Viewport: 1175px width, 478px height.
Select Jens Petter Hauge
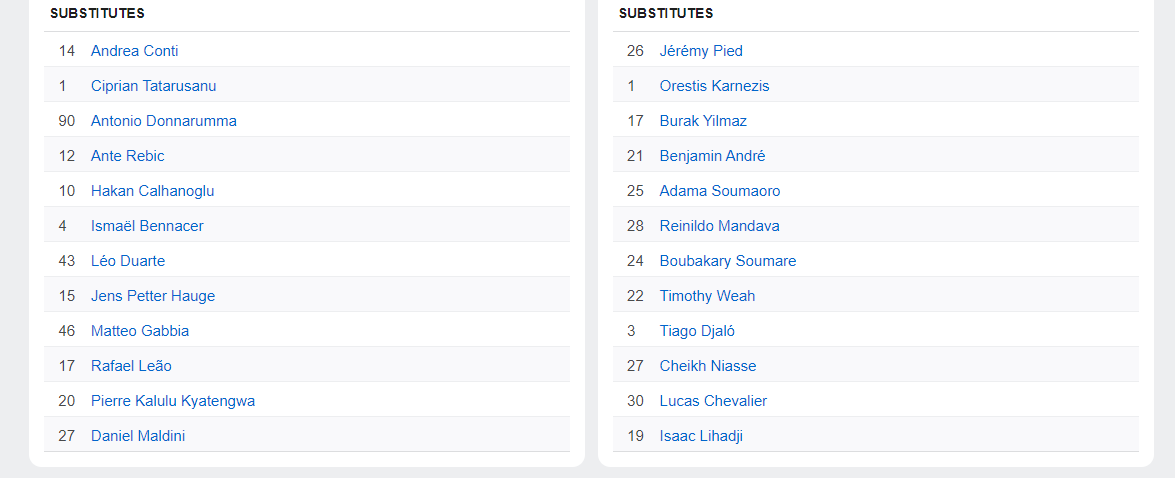pos(153,296)
